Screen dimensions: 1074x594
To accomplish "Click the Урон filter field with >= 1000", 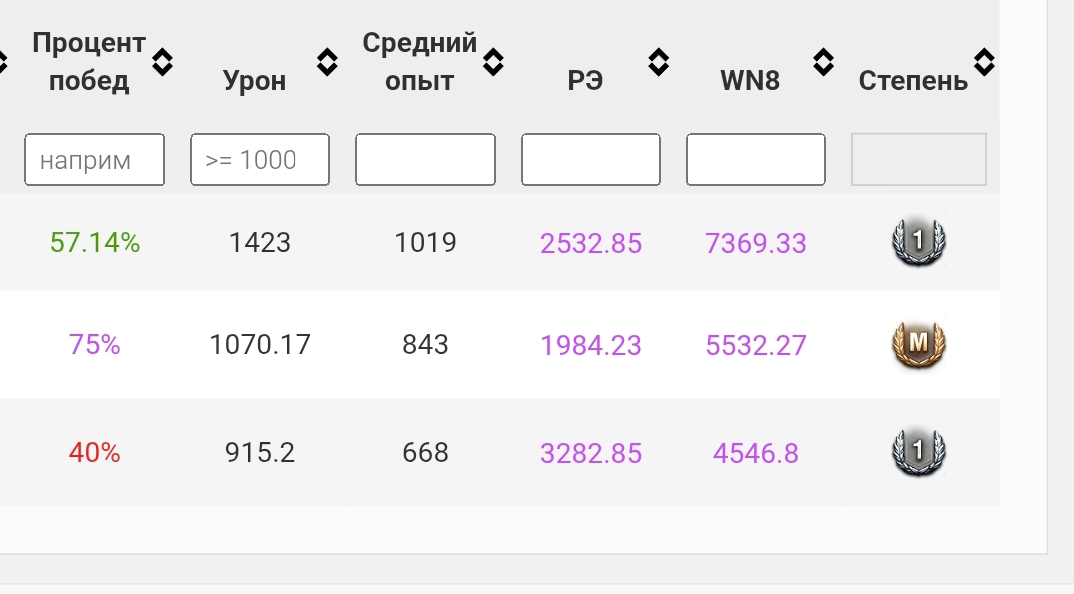I will point(260,160).
